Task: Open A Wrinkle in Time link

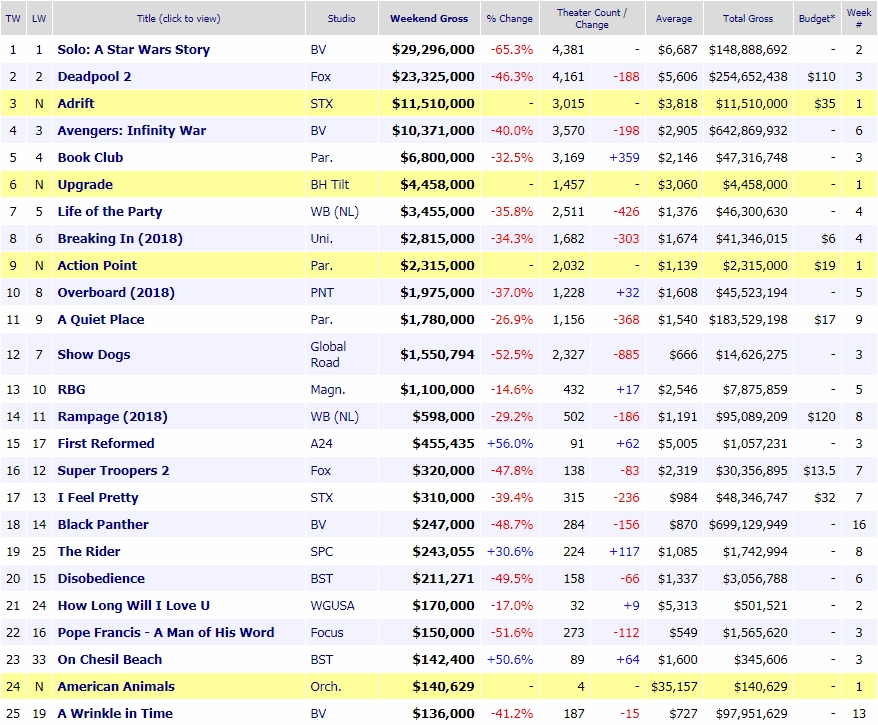Action: pos(115,713)
